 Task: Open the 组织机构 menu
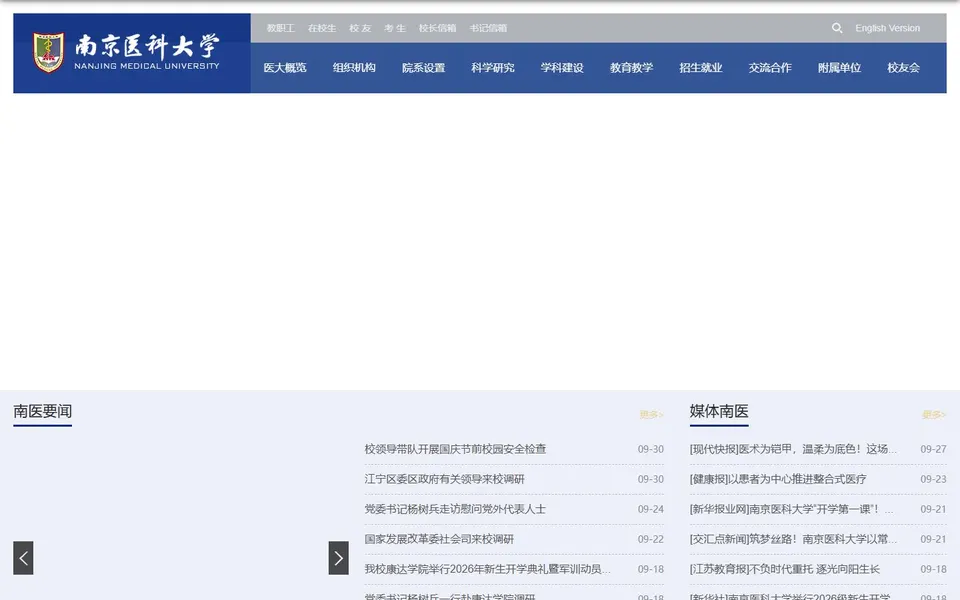[x=354, y=68]
